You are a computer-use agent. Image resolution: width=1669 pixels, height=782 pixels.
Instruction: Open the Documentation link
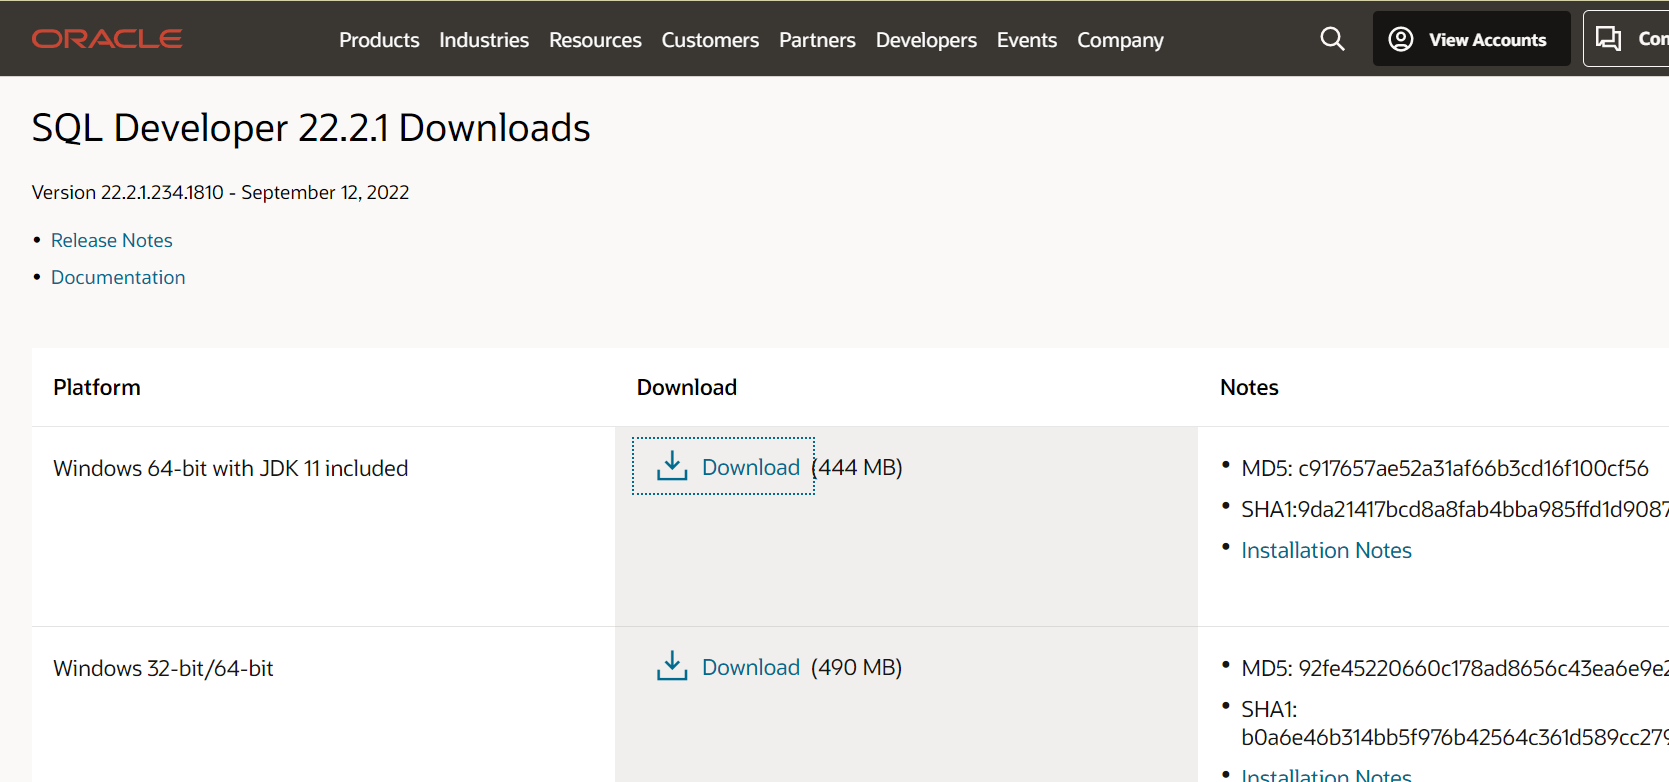coord(118,277)
